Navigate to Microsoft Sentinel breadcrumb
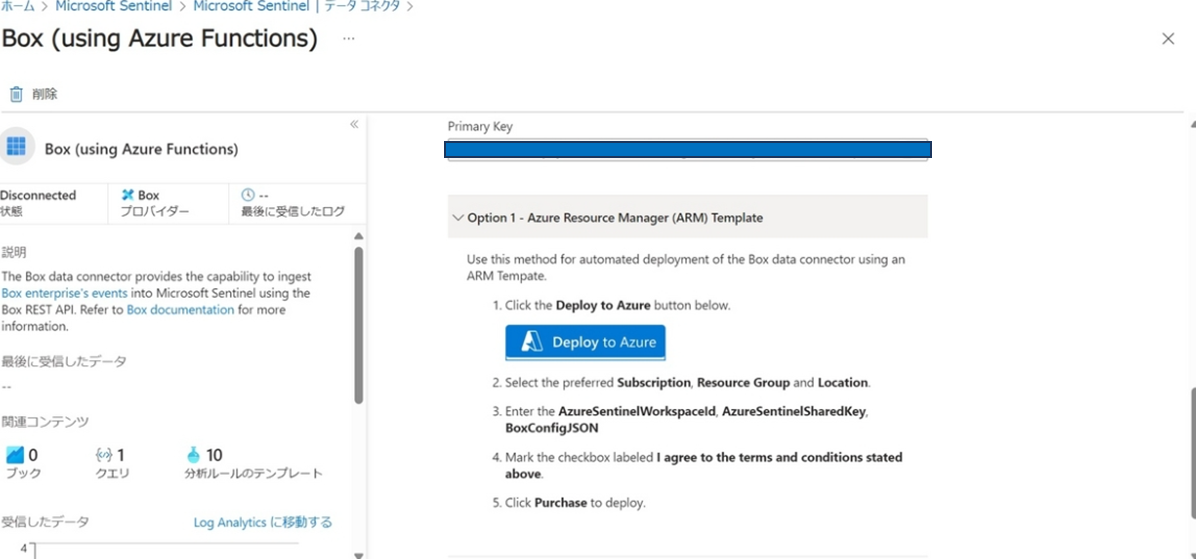This screenshot has height=559, width=1196. click(x=114, y=7)
